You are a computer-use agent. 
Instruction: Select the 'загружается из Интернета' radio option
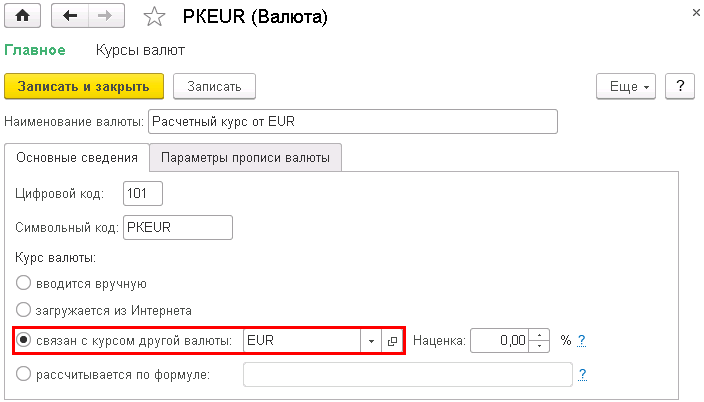23,310
